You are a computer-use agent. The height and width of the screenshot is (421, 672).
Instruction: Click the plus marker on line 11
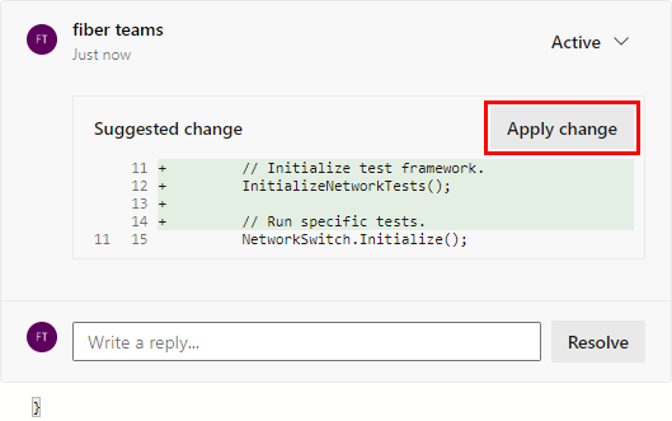click(162, 168)
